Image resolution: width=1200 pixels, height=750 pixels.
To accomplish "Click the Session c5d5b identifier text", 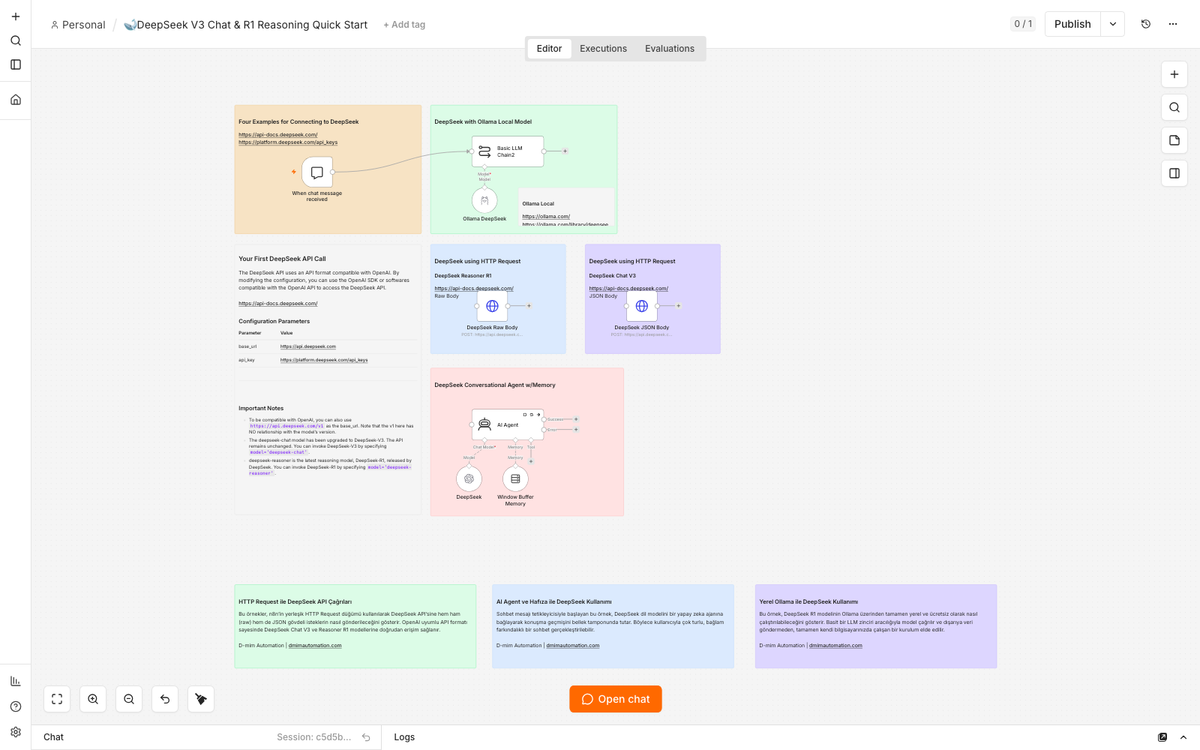I will 314,737.
